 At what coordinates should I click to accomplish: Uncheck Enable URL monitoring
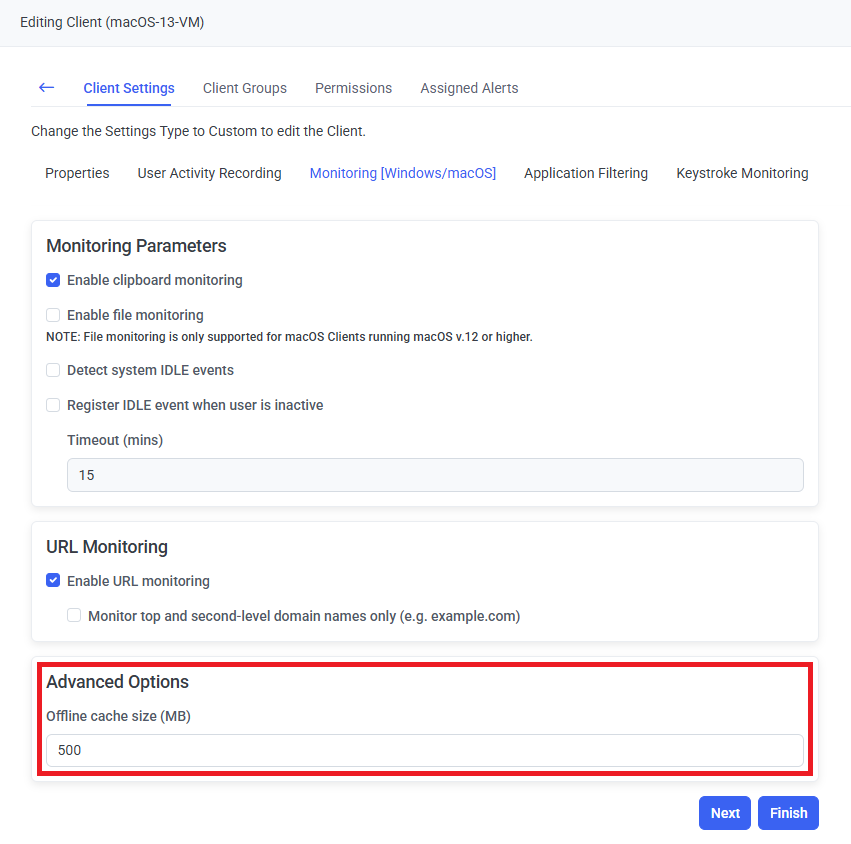54,581
